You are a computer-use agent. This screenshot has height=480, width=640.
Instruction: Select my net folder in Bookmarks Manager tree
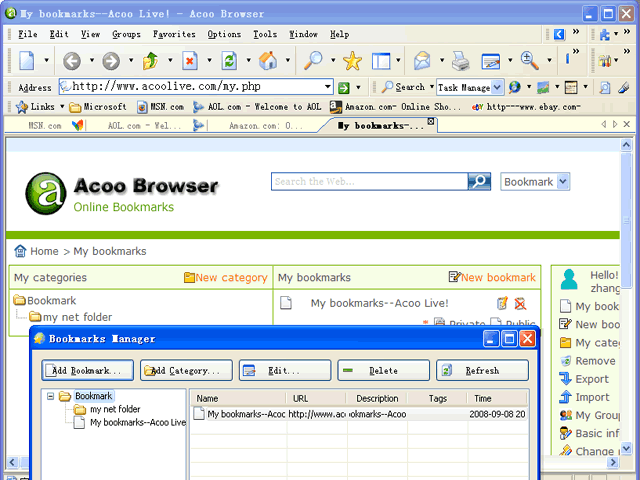115,409
